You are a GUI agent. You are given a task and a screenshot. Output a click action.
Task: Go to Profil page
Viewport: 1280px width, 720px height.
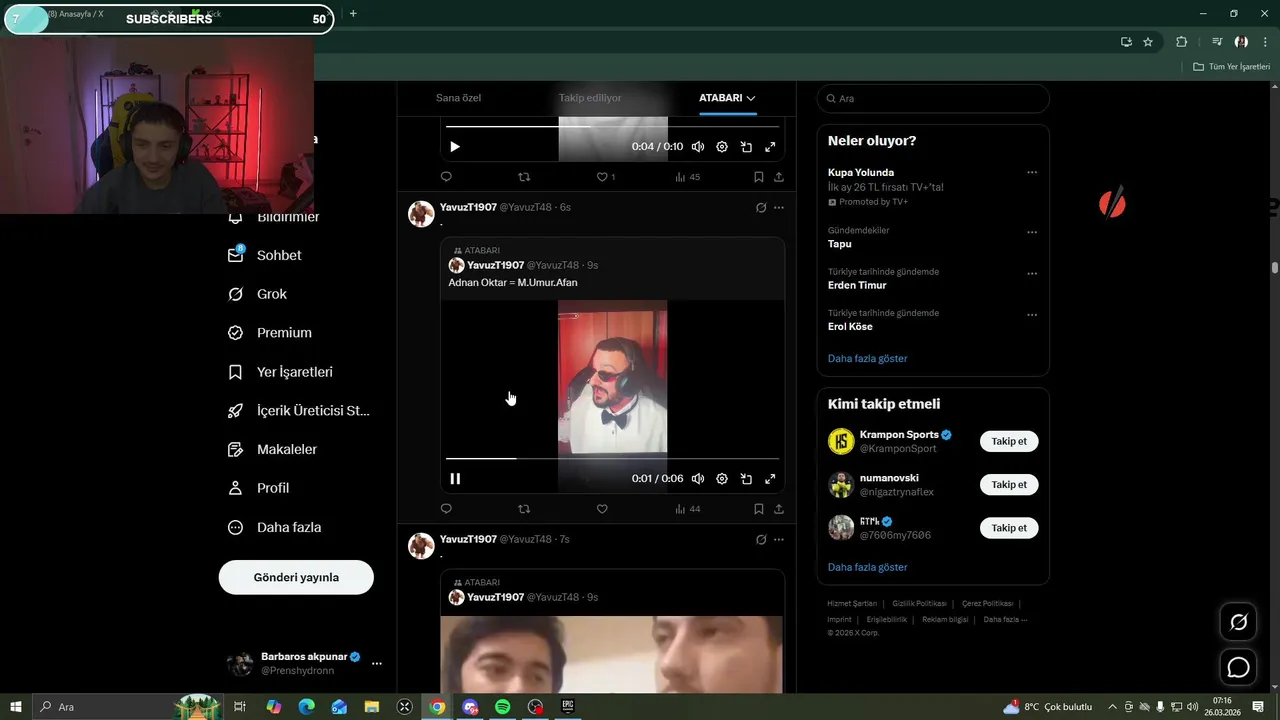coord(258,488)
